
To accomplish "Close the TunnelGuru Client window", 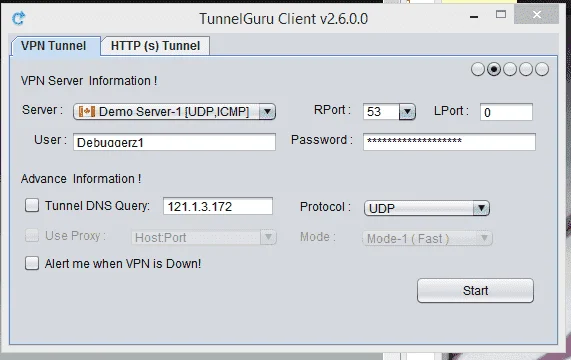I will click(536, 15).
